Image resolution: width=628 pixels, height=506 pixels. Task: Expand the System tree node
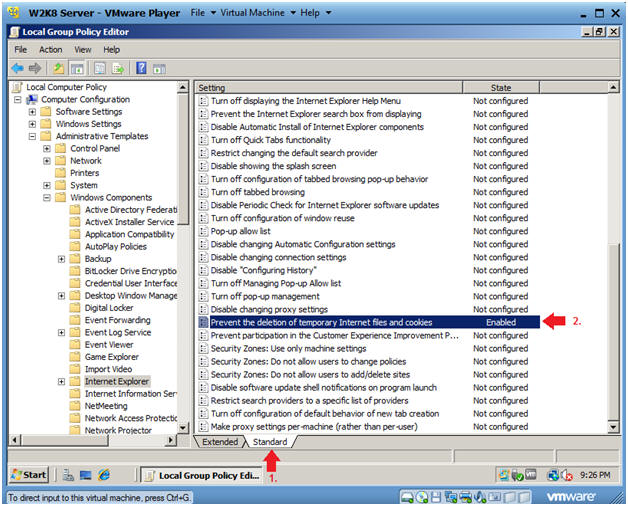(47, 185)
